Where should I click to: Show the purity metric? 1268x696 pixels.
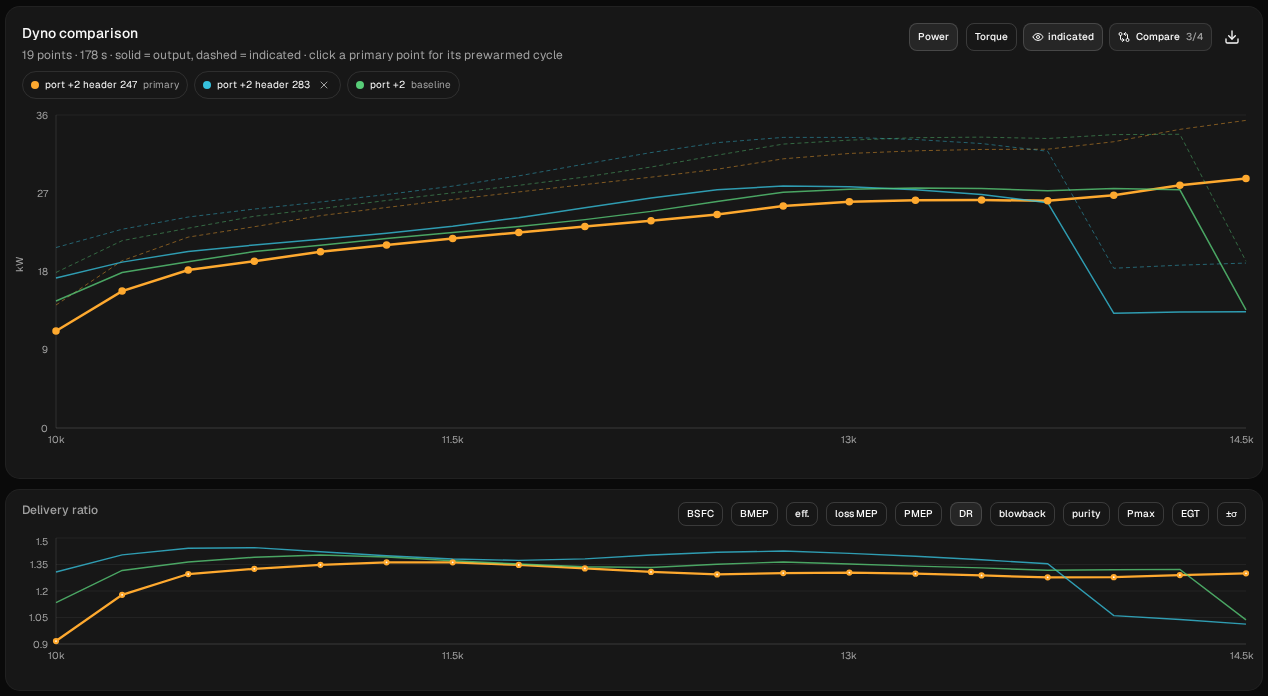1086,514
